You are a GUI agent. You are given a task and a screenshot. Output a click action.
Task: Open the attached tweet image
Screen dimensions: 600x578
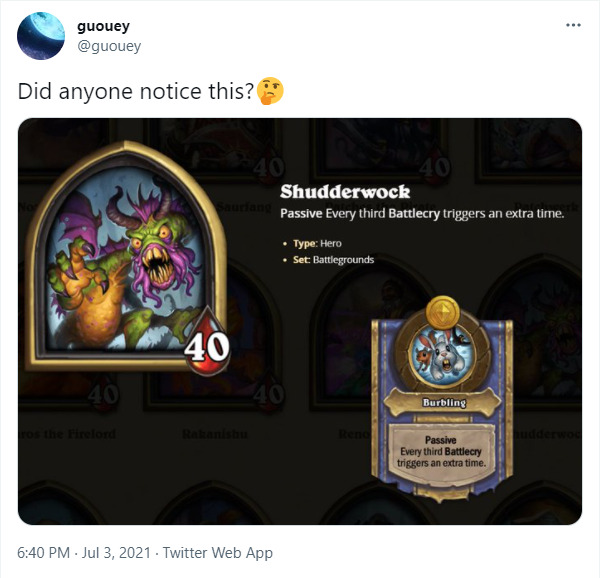click(300, 321)
